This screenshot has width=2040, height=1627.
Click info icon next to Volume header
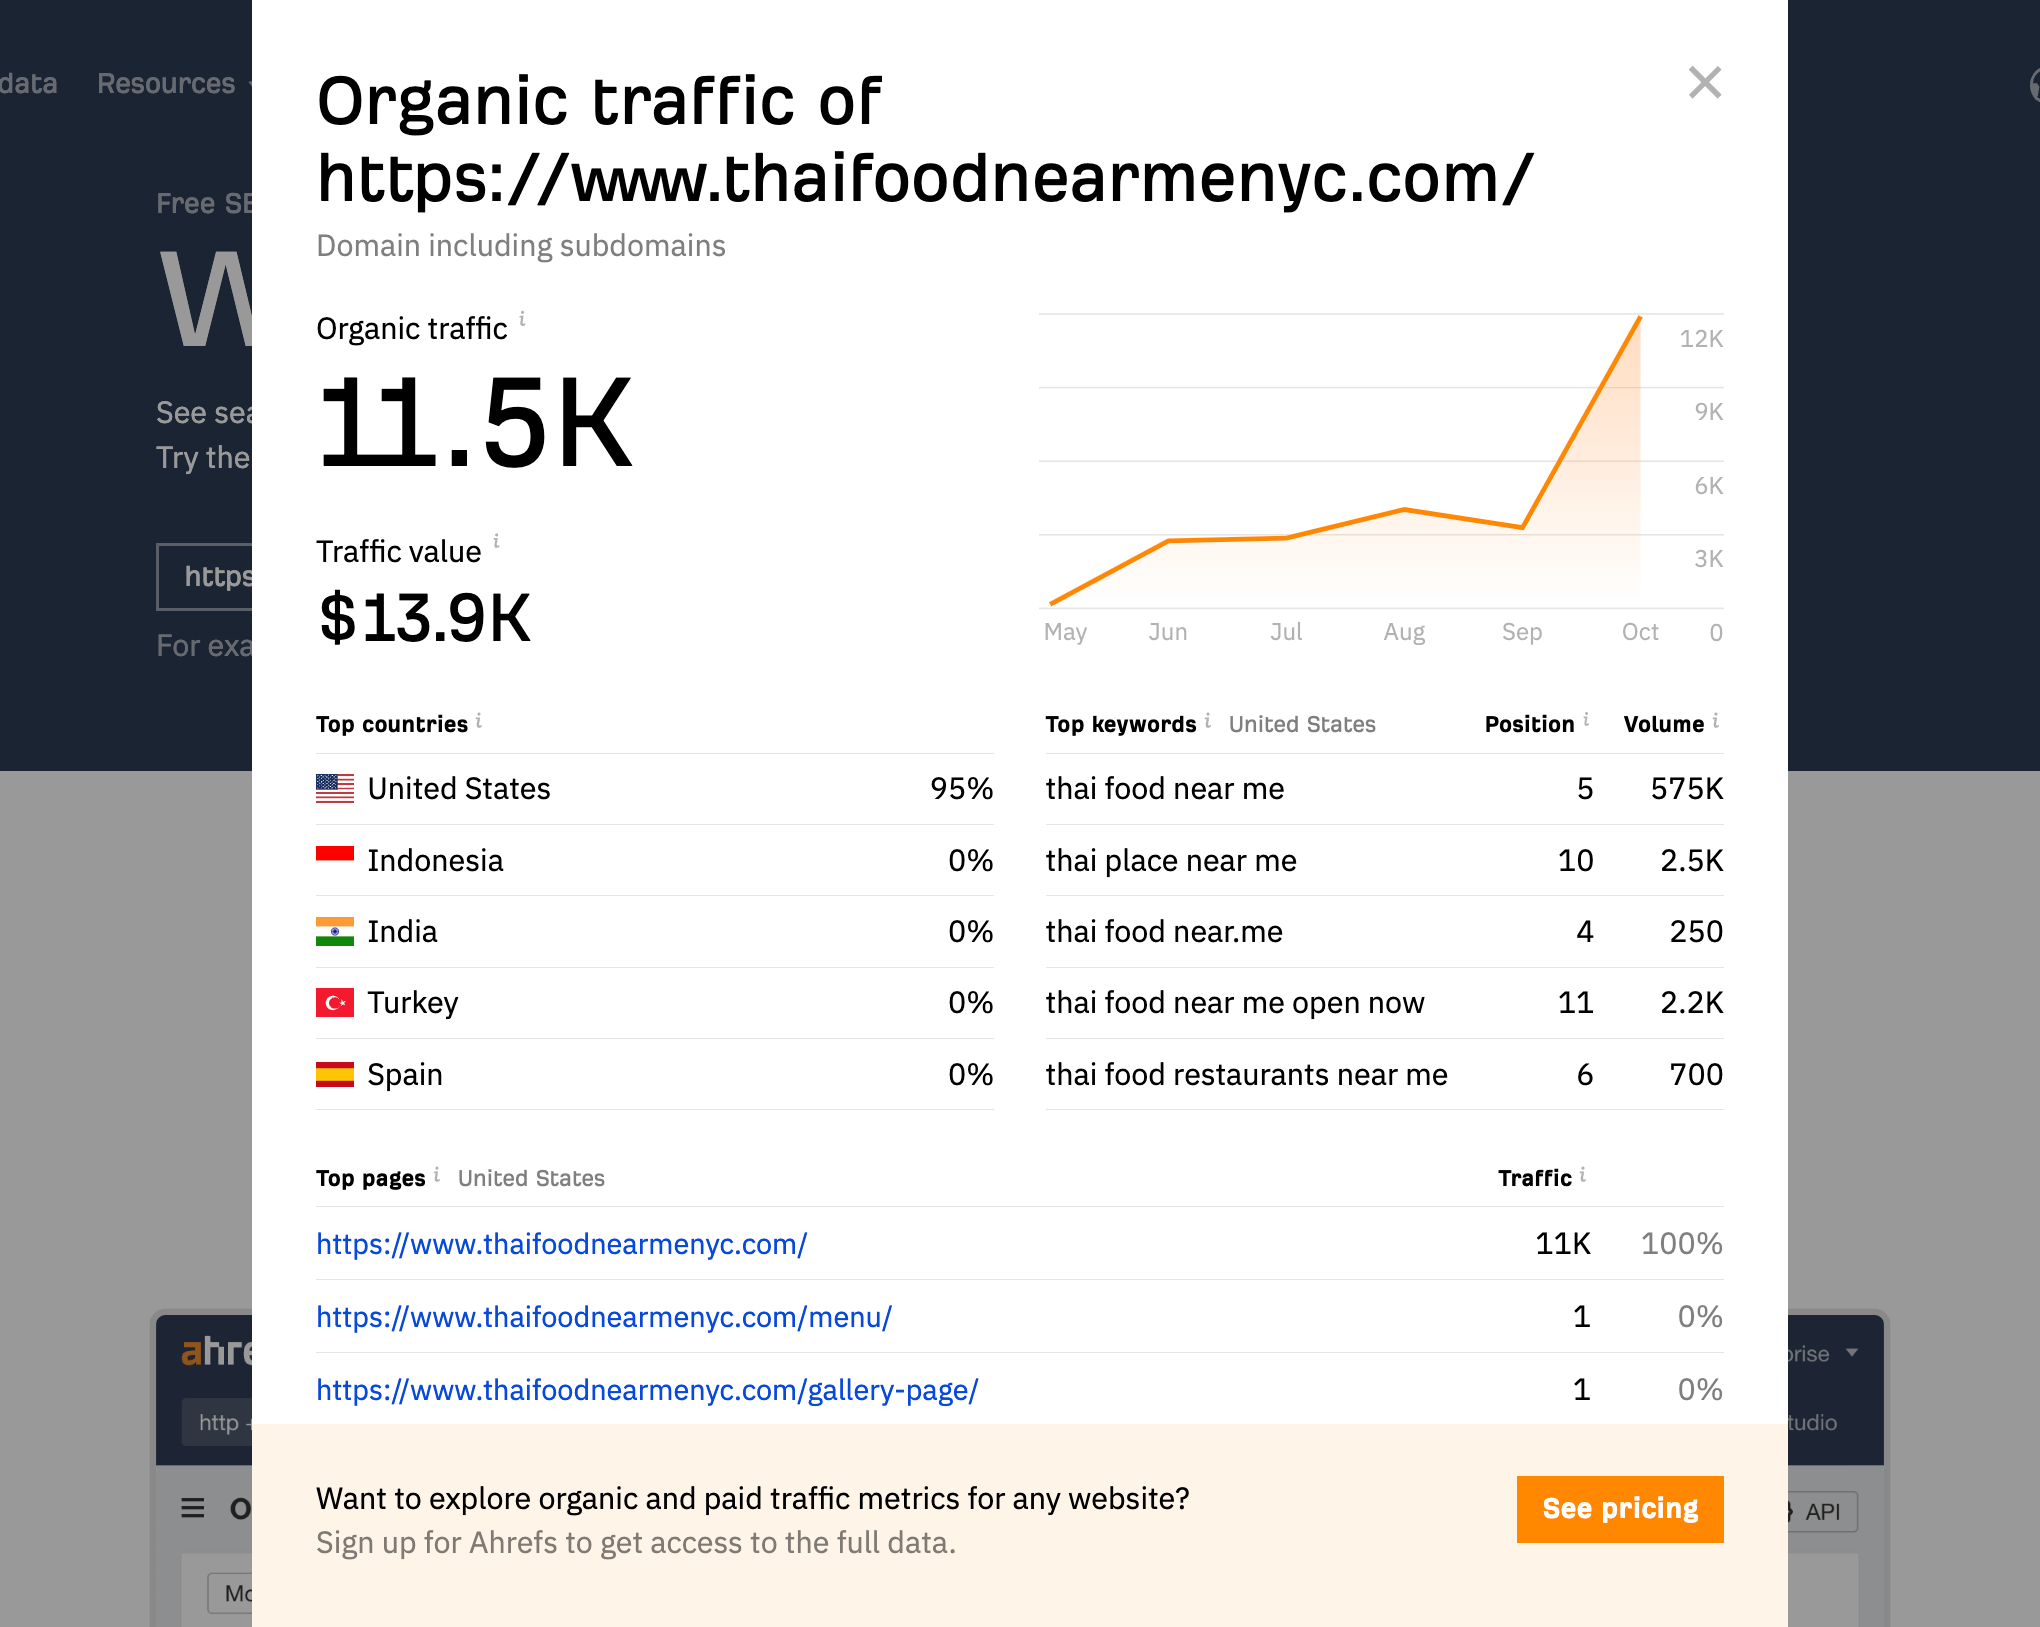coord(1715,720)
